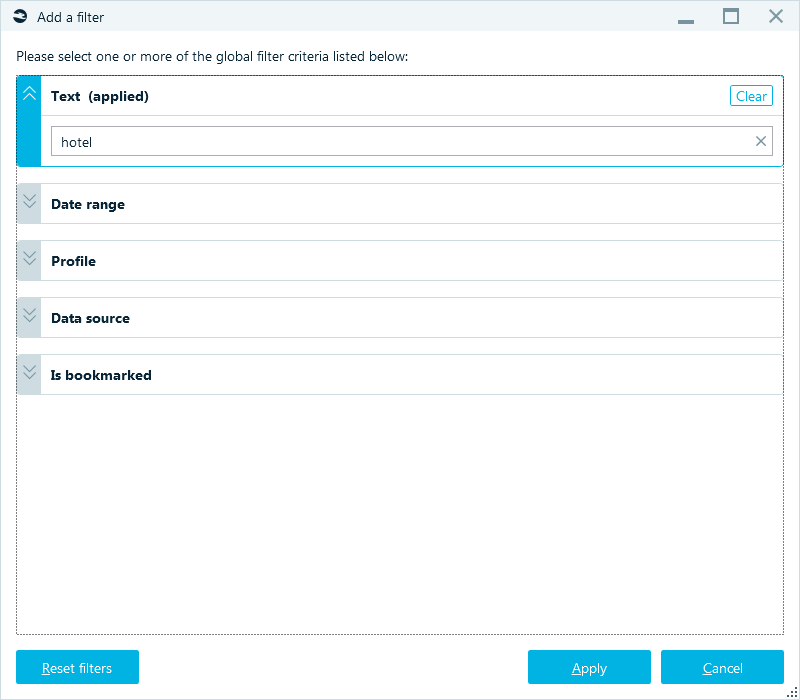Click the Data source heading label

90,318
